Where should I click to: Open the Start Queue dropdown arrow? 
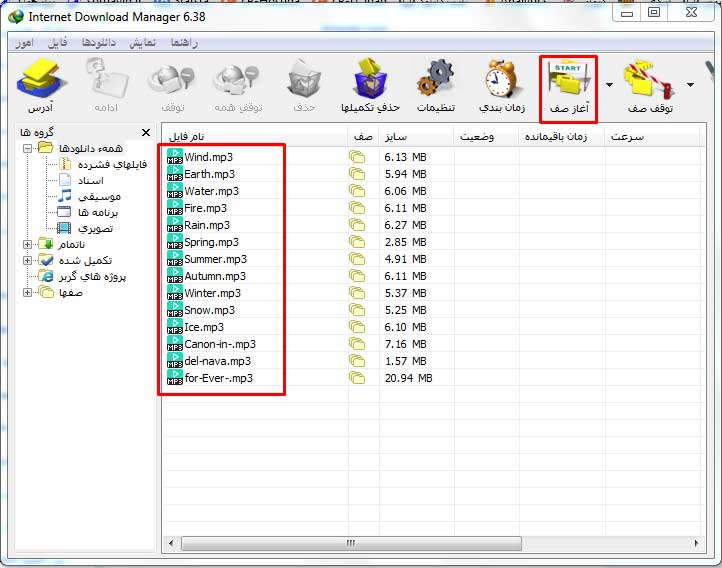pyautogui.click(x=609, y=85)
